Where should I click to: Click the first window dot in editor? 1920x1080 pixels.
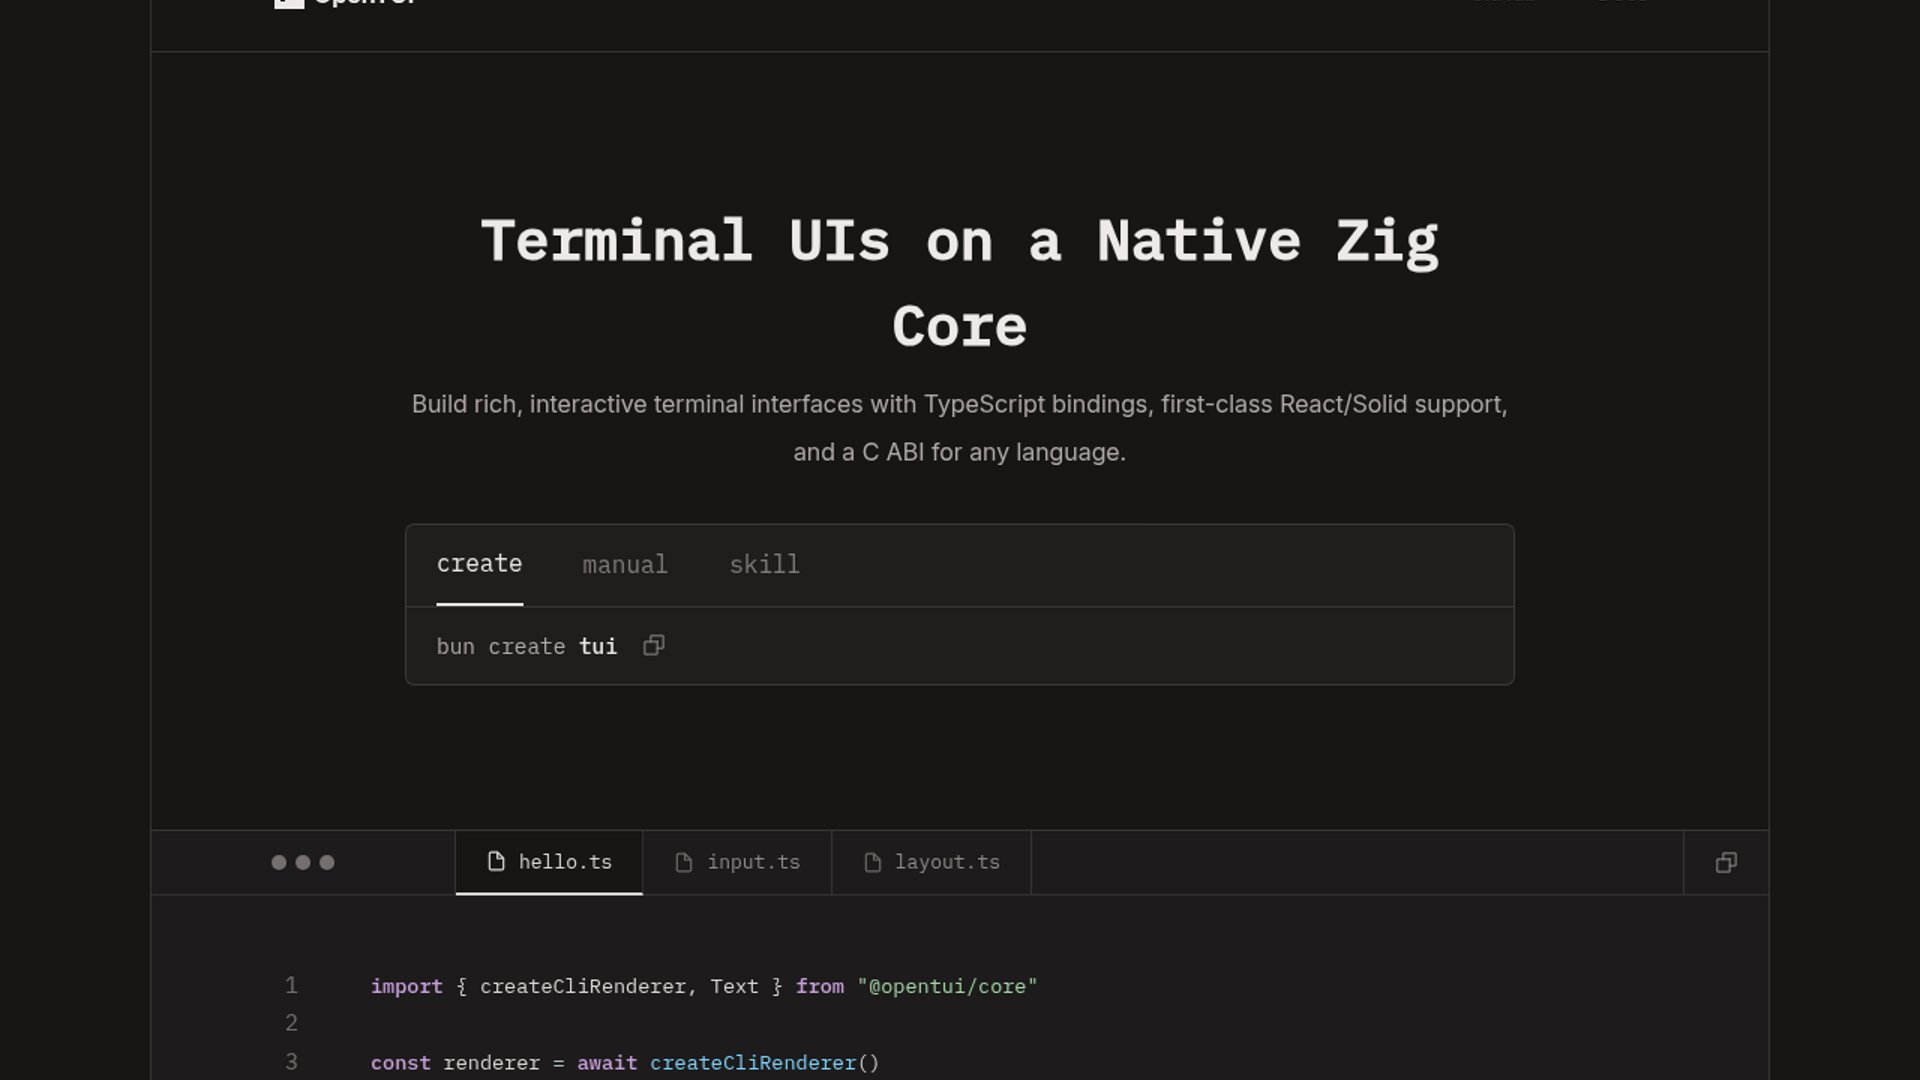(x=279, y=863)
